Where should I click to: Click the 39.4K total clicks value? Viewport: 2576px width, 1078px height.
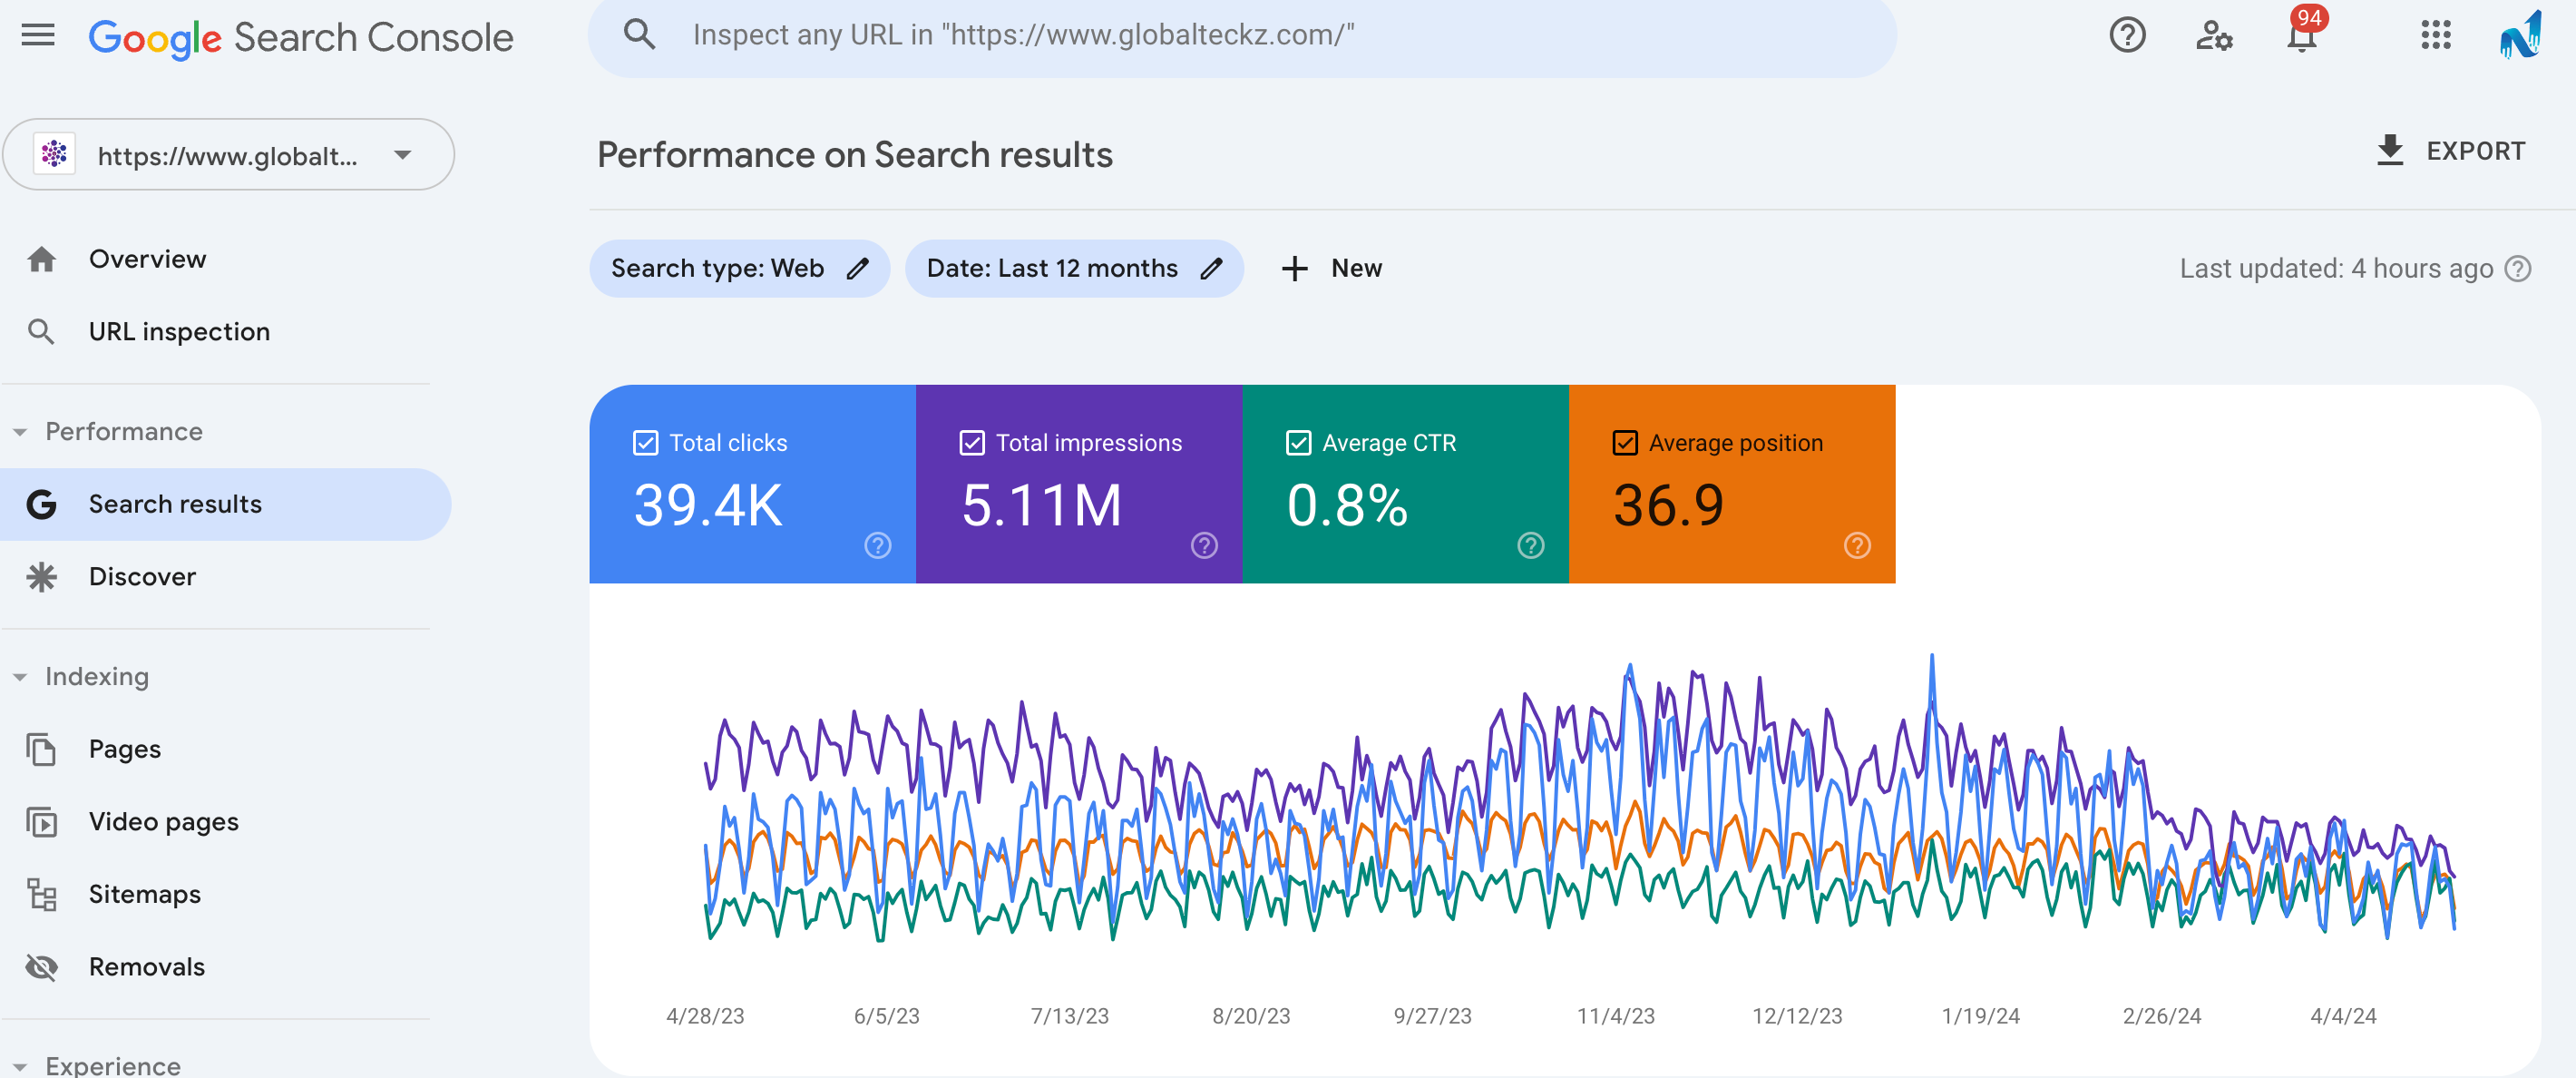[708, 505]
